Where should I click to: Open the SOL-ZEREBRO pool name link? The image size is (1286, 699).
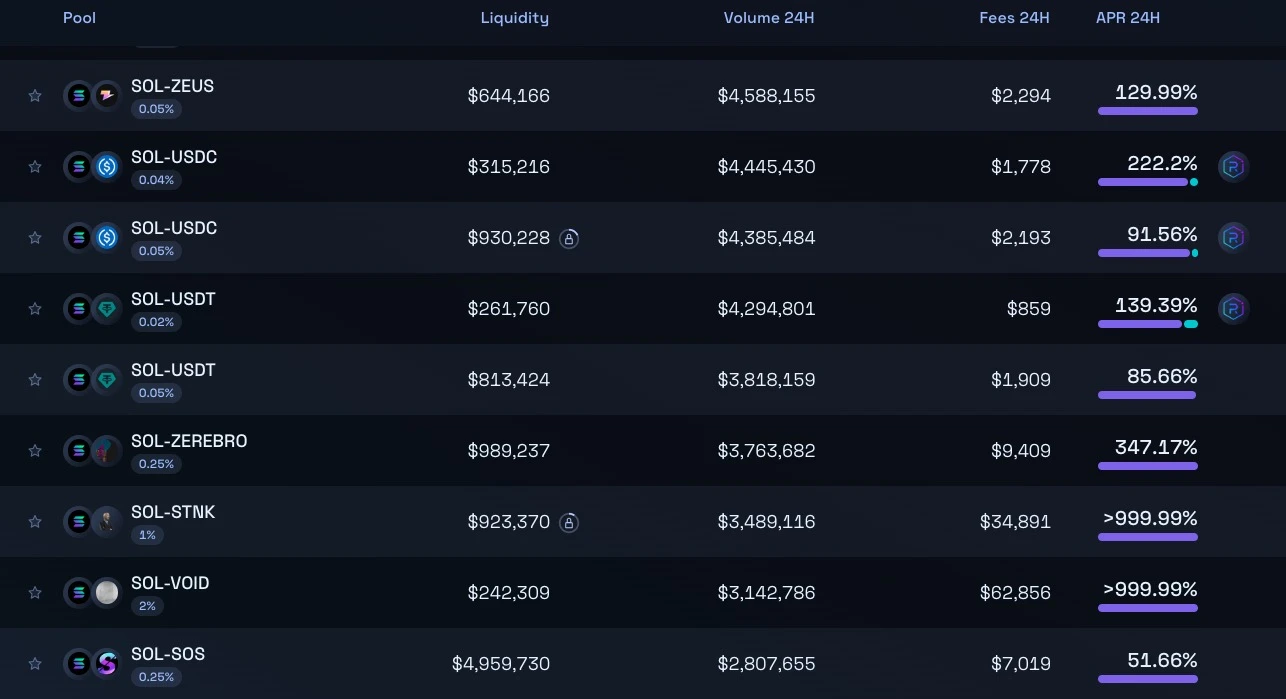click(x=189, y=441)
